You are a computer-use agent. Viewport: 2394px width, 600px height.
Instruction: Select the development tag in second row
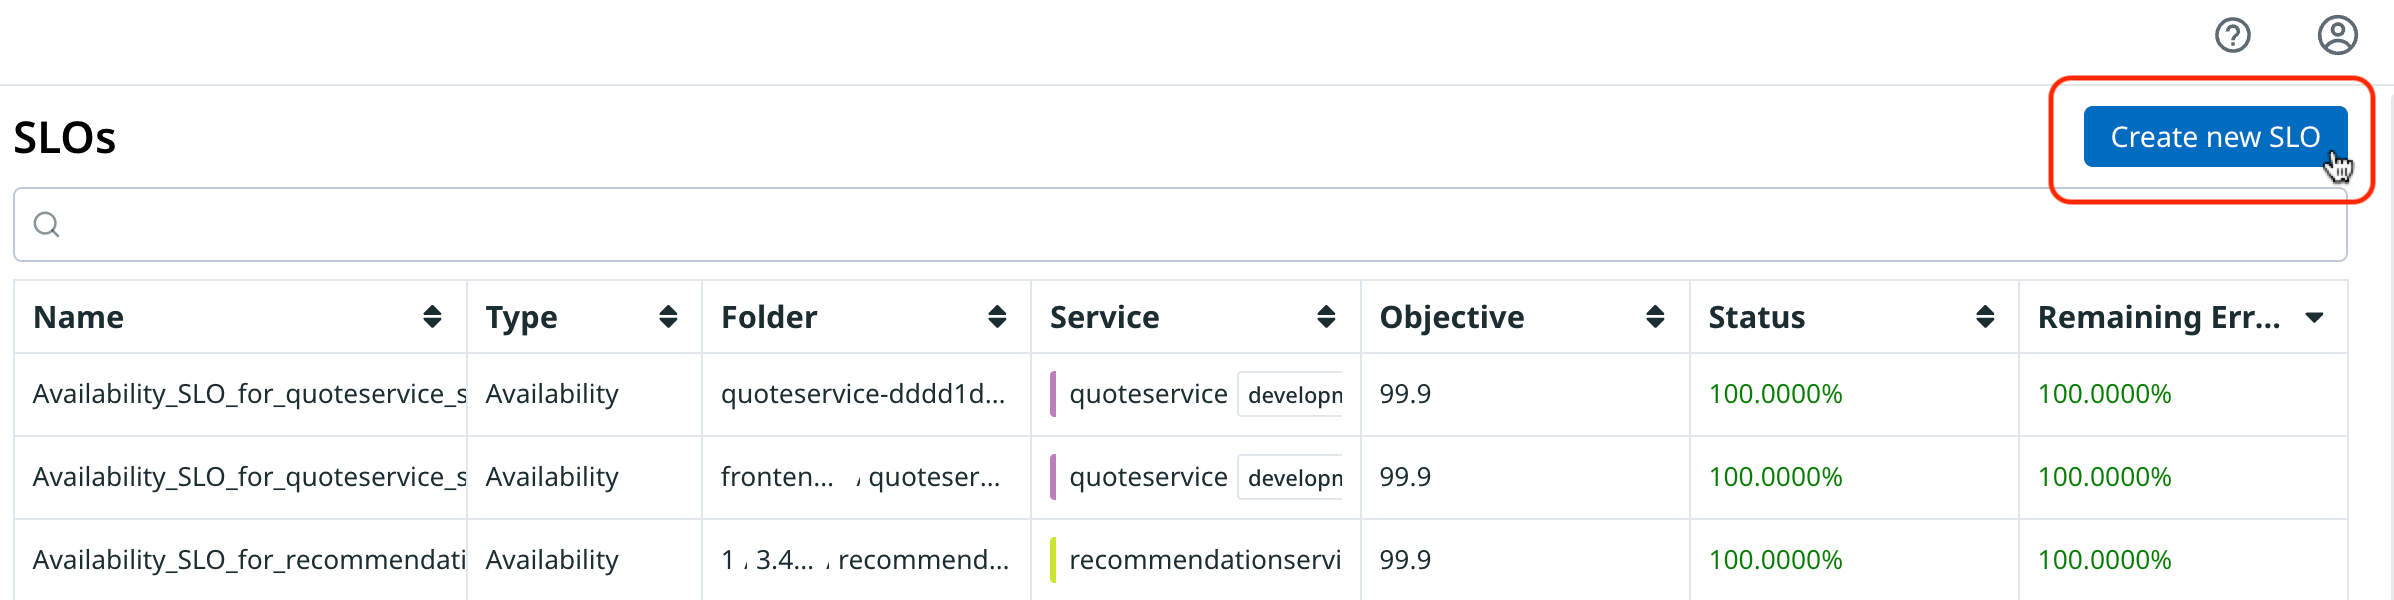pos(1294,478)
